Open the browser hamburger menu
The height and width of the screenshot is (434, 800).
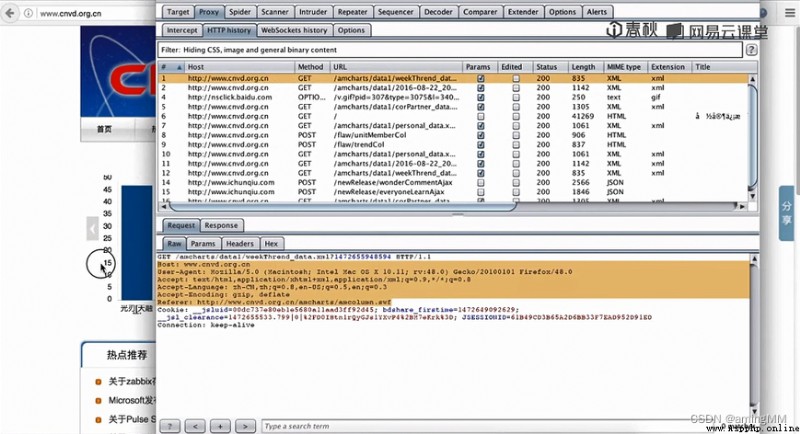click(790, 13)
